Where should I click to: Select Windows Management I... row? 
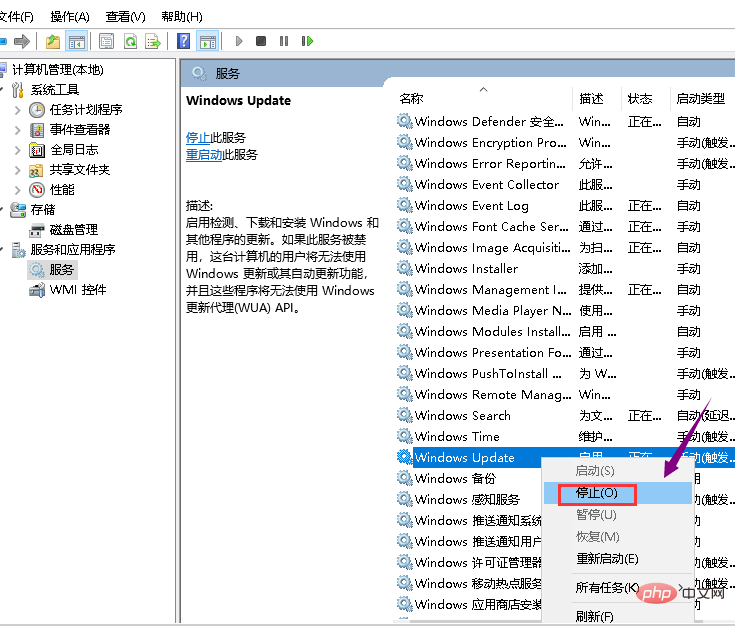(x=565, y=289)
